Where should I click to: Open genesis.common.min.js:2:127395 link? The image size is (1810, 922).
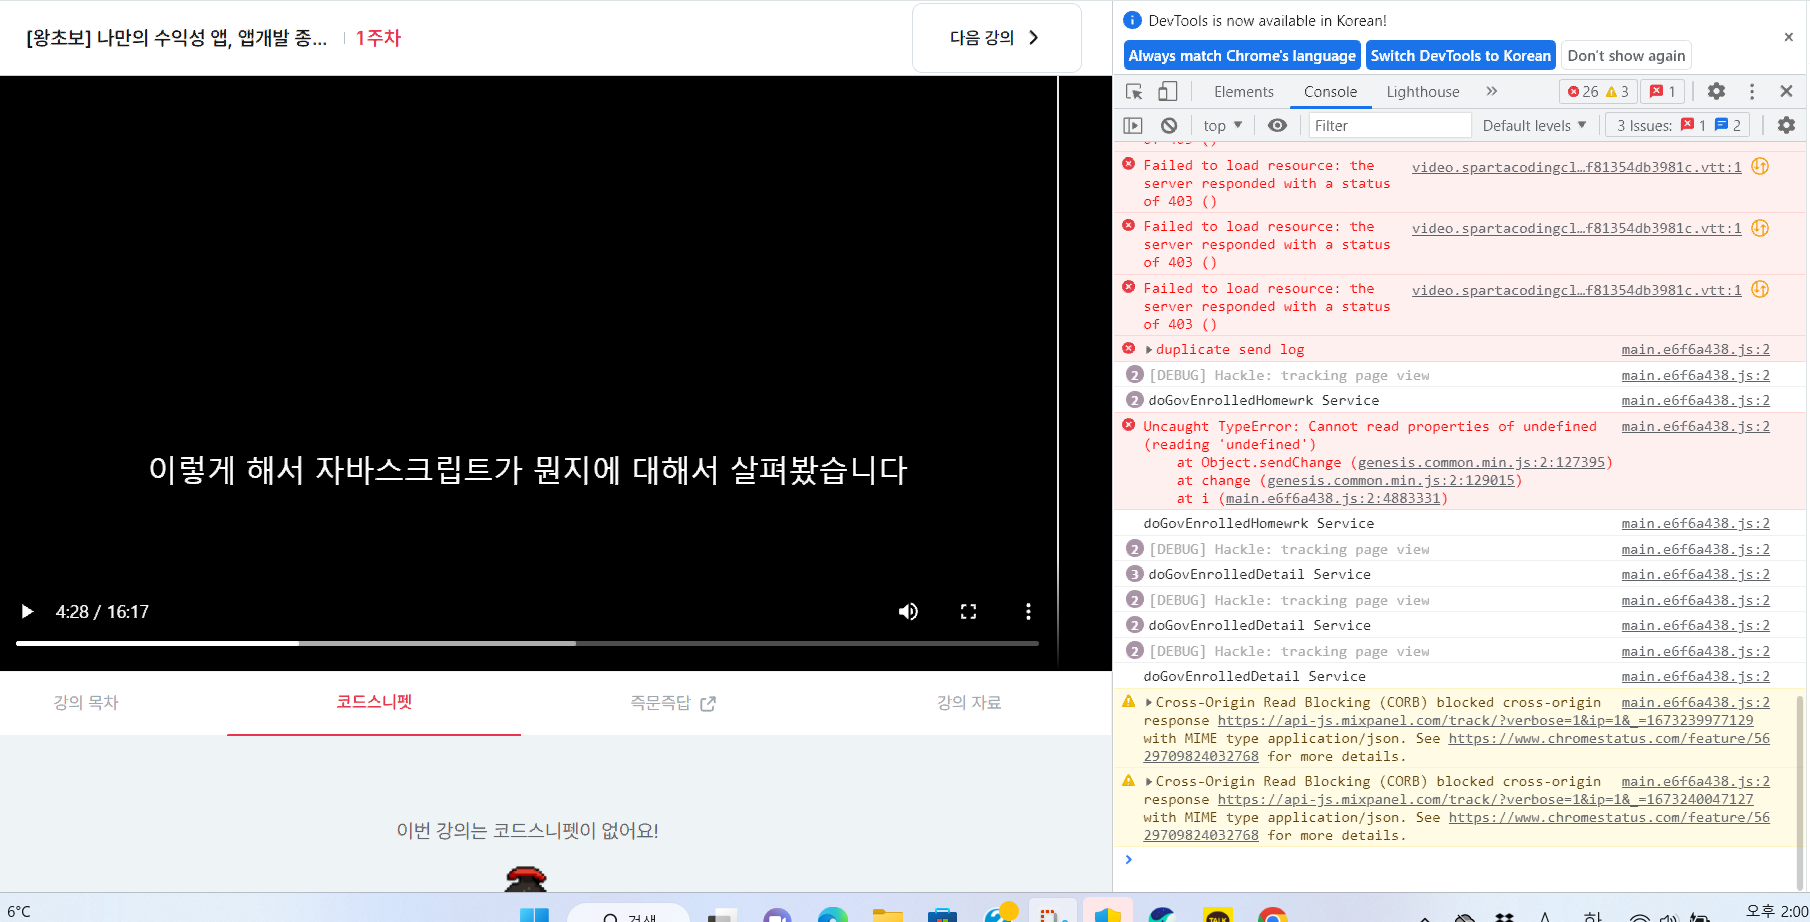pos(1481,463)
